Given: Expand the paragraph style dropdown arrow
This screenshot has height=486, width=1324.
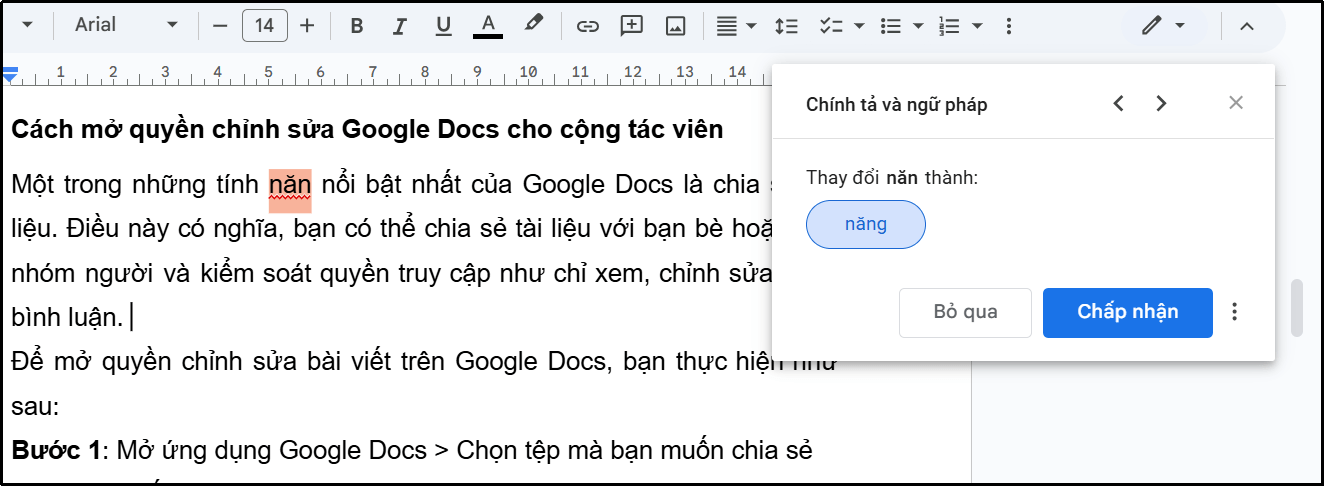Looking at the screenshot, I should 27,25.
